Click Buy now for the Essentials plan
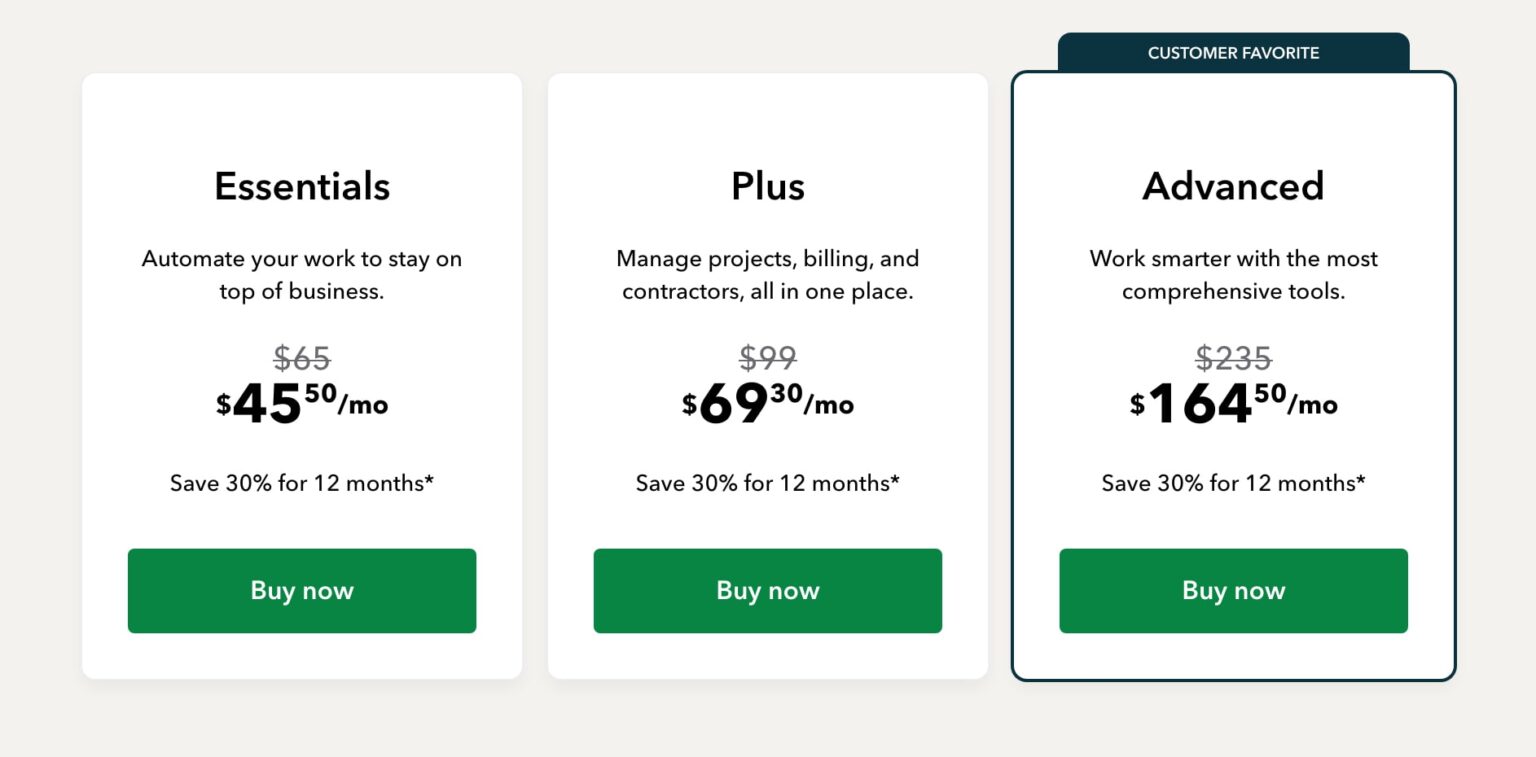 point(301,590)
